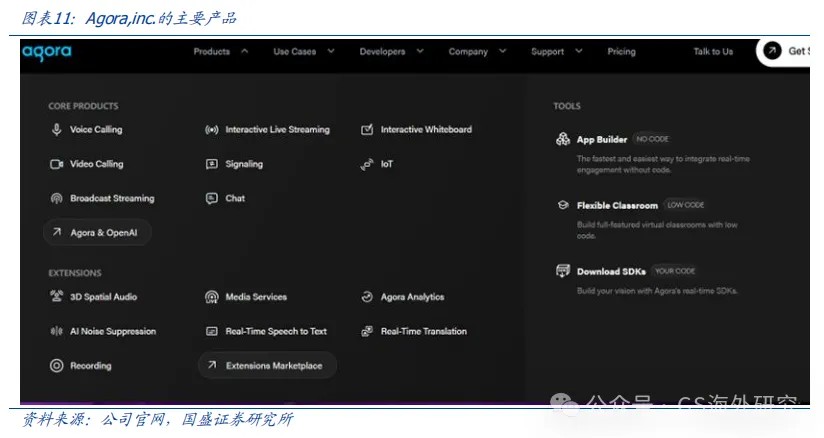Click the IoT icon
Screen dimensions: 824x438
[x=367, y=164]
